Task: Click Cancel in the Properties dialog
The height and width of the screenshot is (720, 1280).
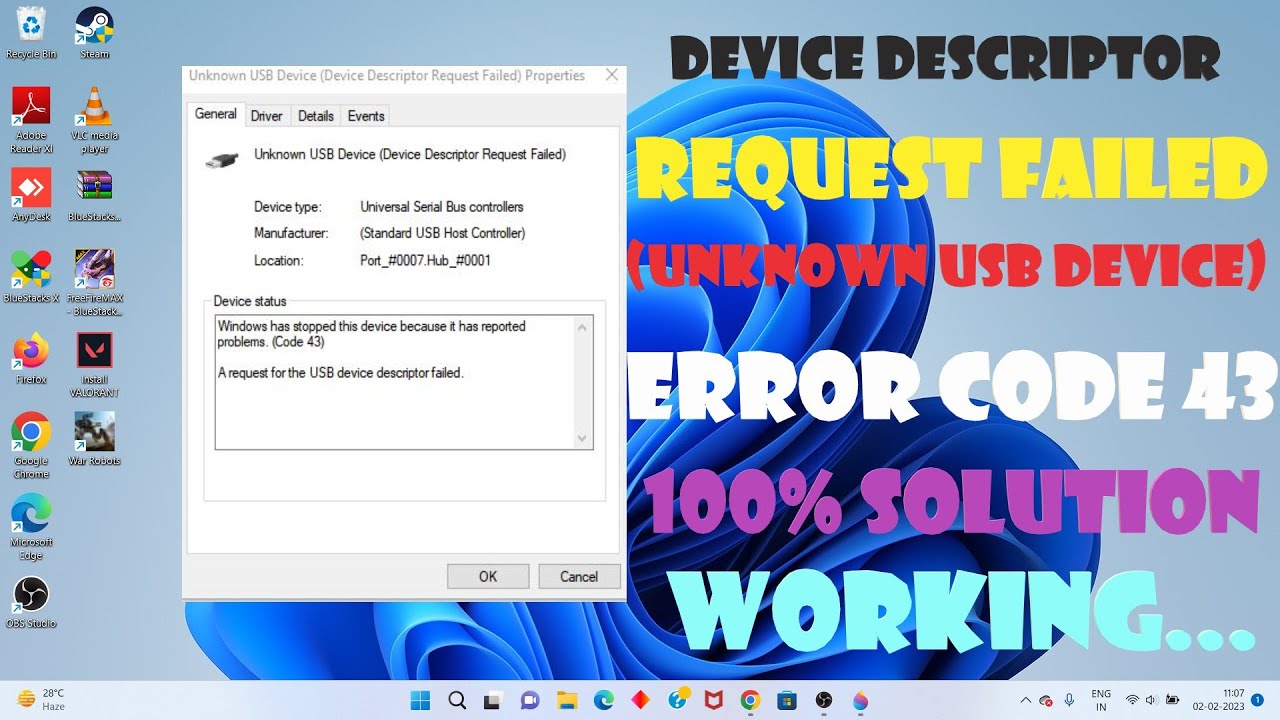Action: coord(579,576)
